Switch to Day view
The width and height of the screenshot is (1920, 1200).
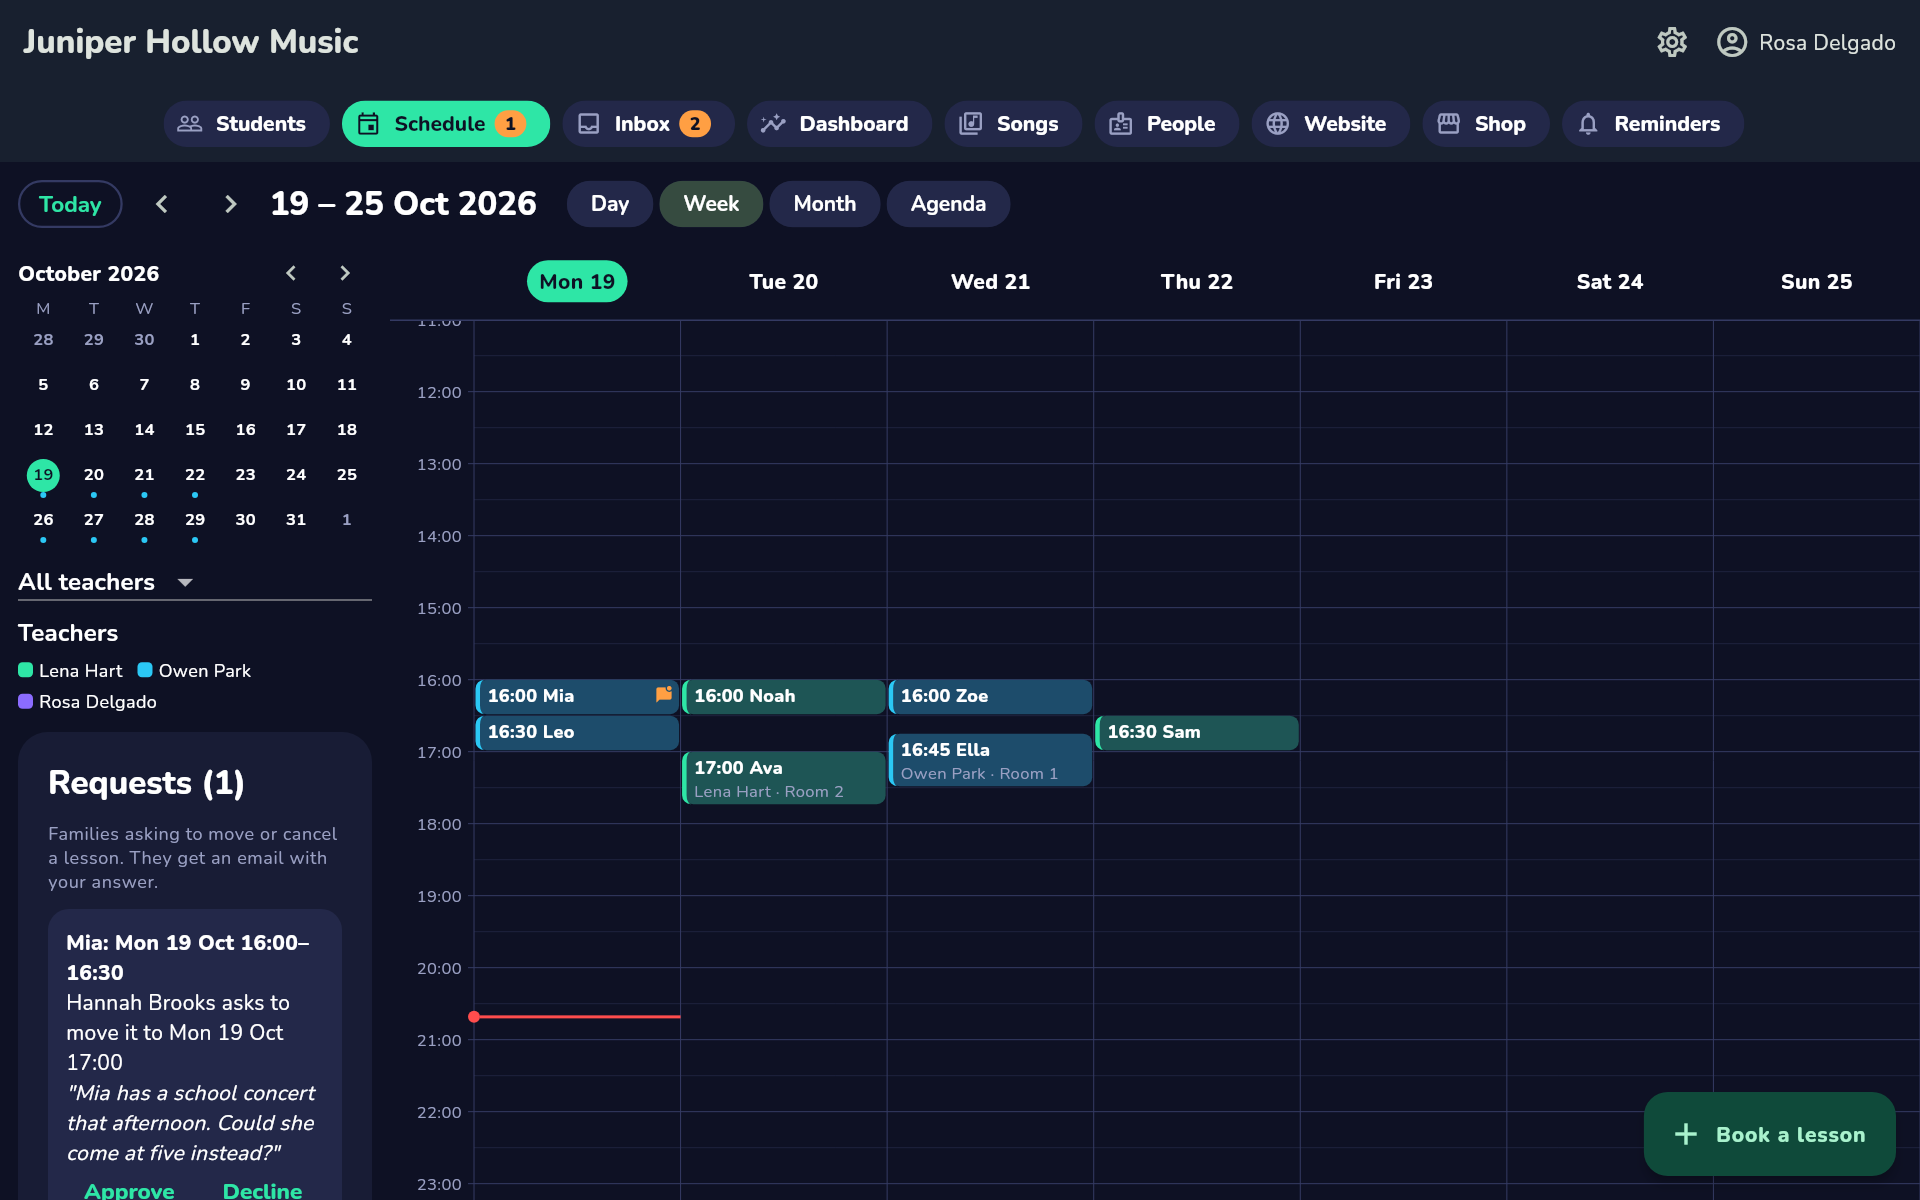click(610, 204)
